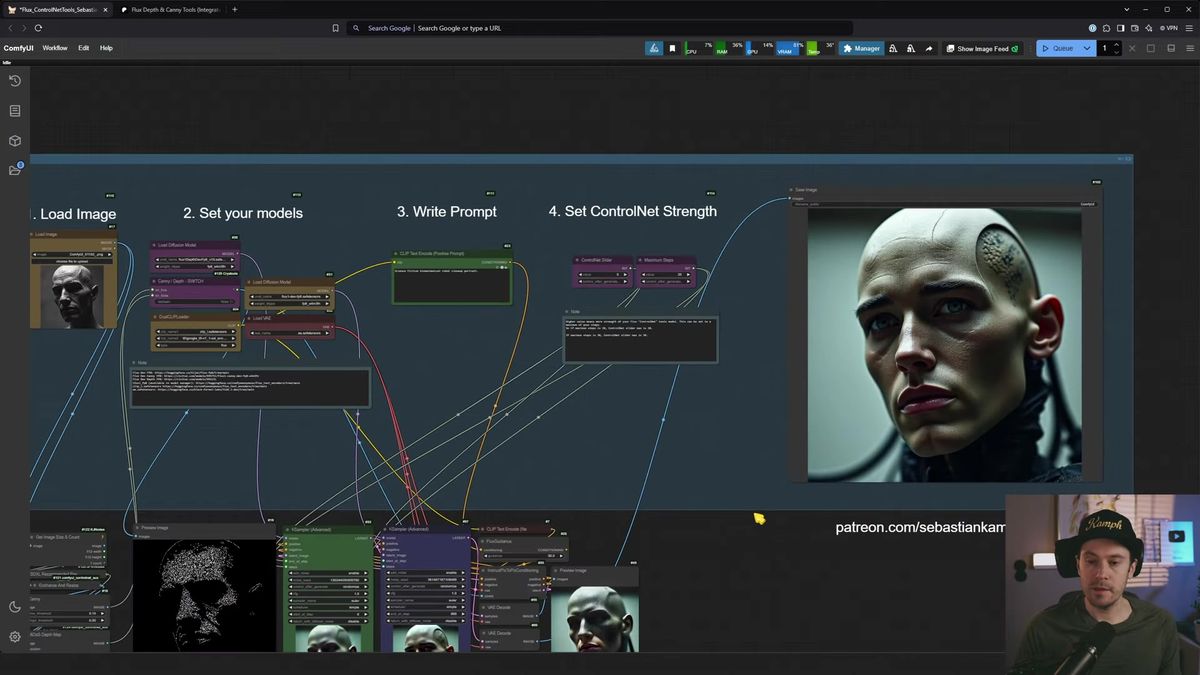Adjust the ControlNet Slider value widget
The width and height of the screenshot is (1200, 675).
tap(603, 274)
